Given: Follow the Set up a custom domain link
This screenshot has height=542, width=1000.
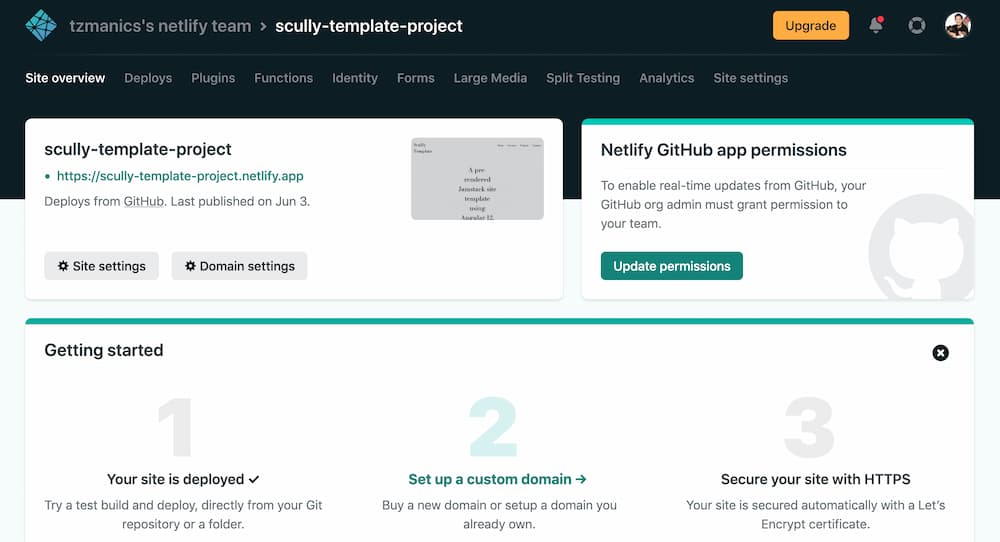Looking at the screenshot, I should pyautogui.click(x=497, y=479).
